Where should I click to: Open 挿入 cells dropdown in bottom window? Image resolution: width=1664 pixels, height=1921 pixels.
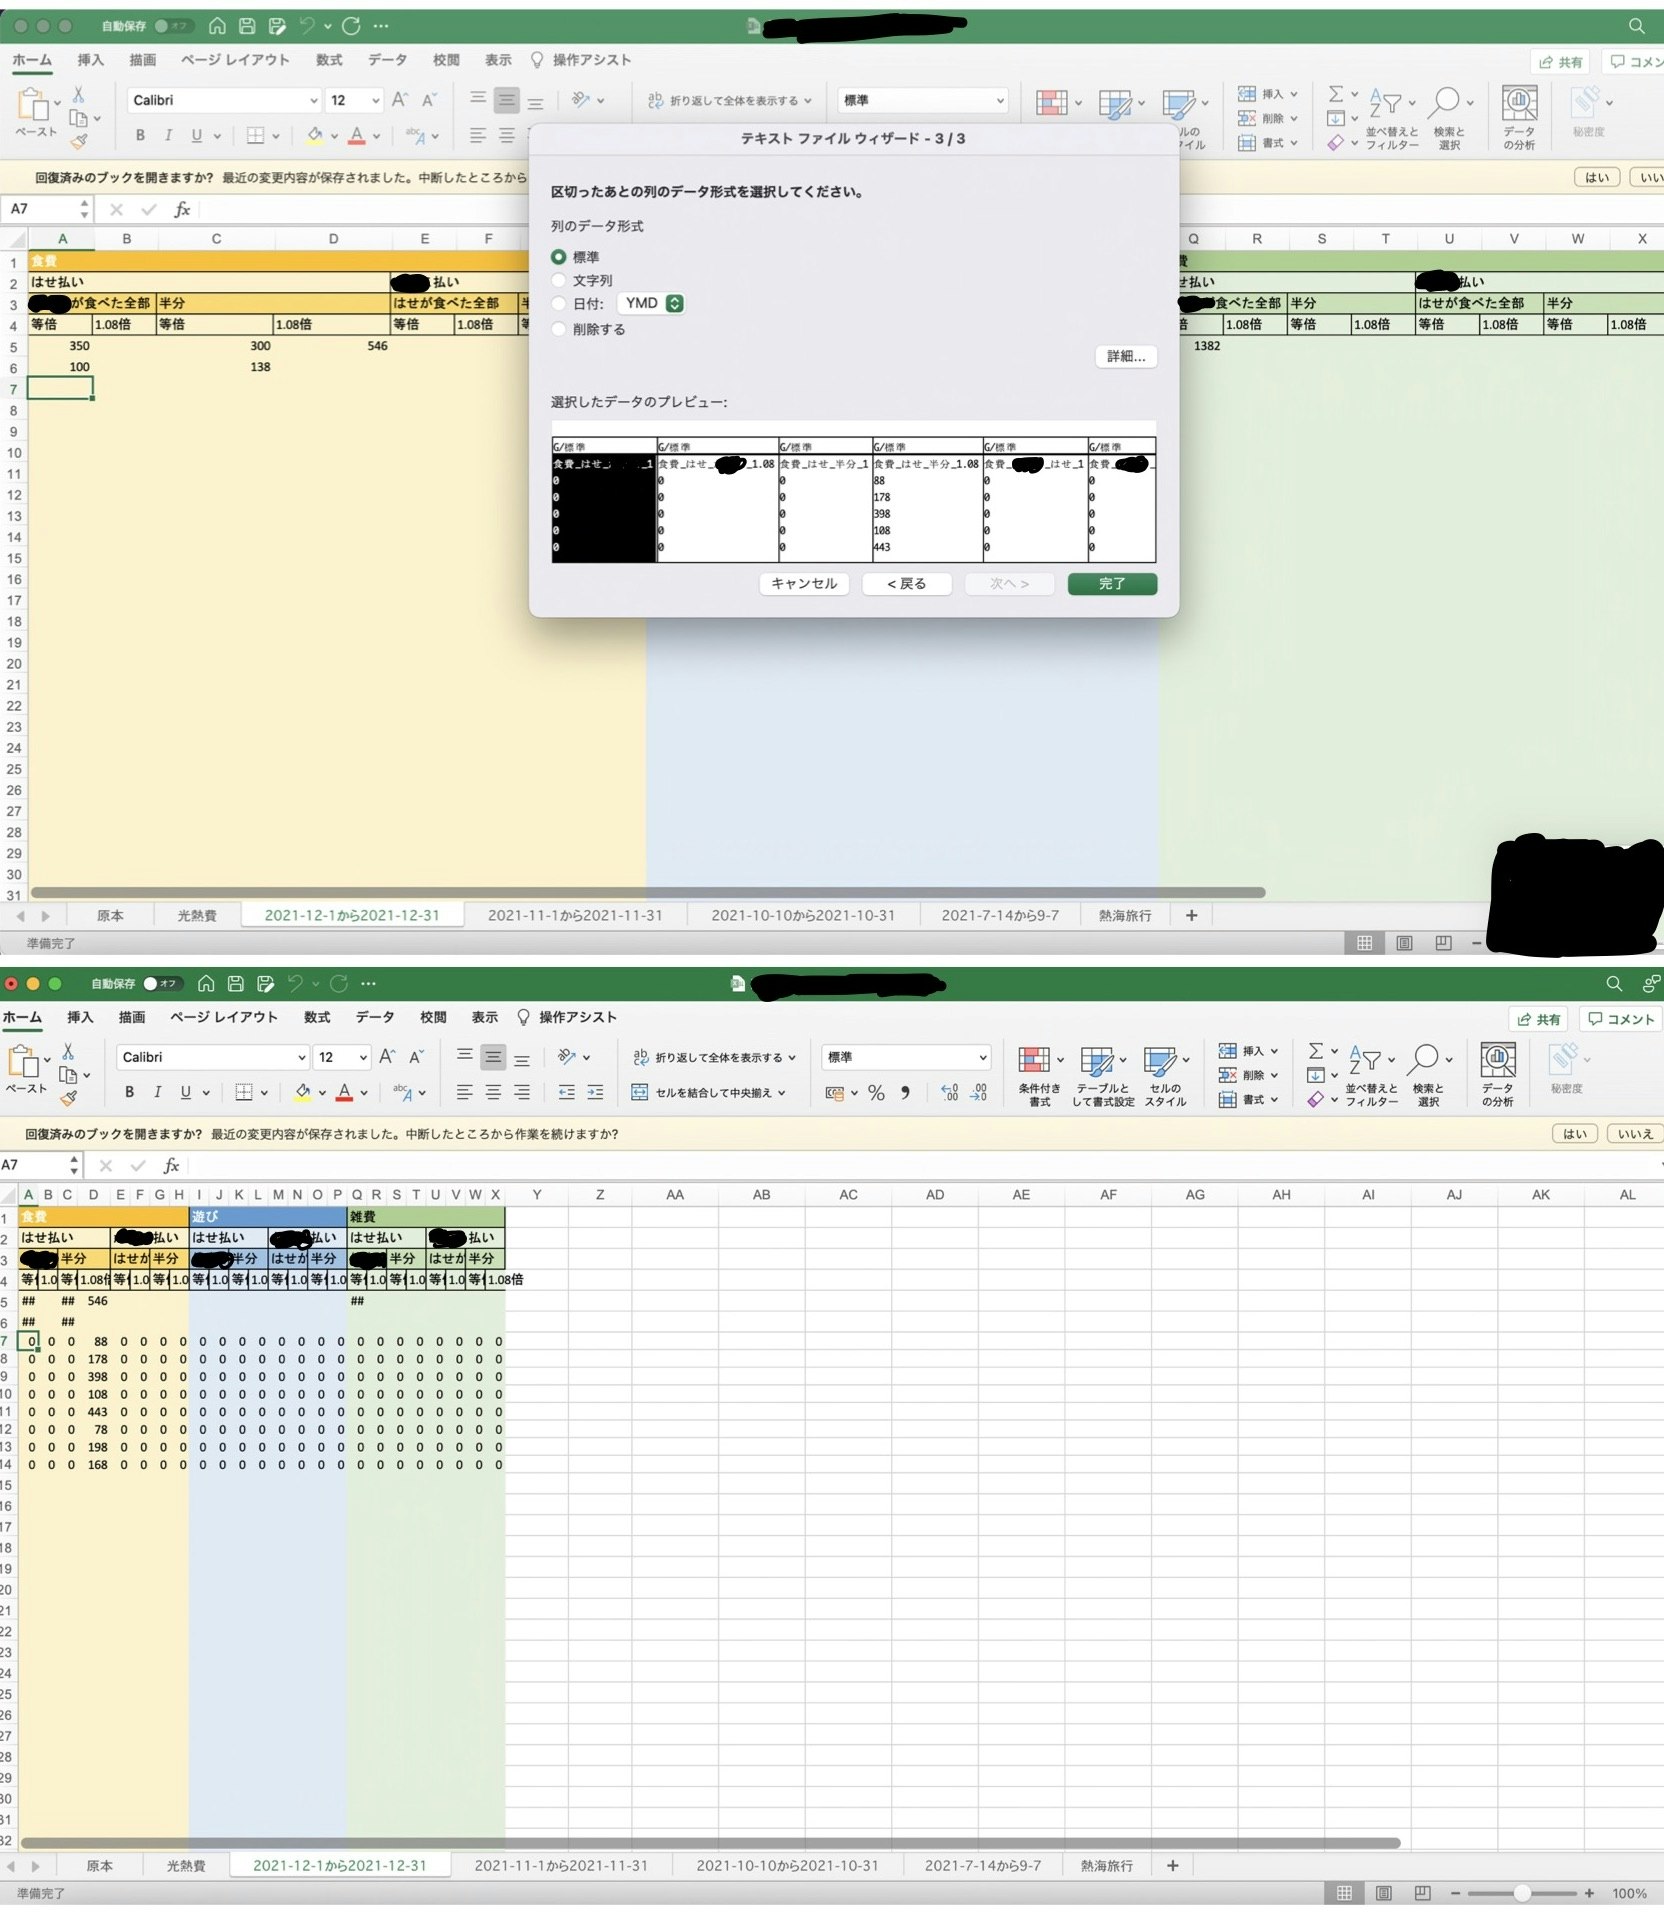click(1274, 1051)
